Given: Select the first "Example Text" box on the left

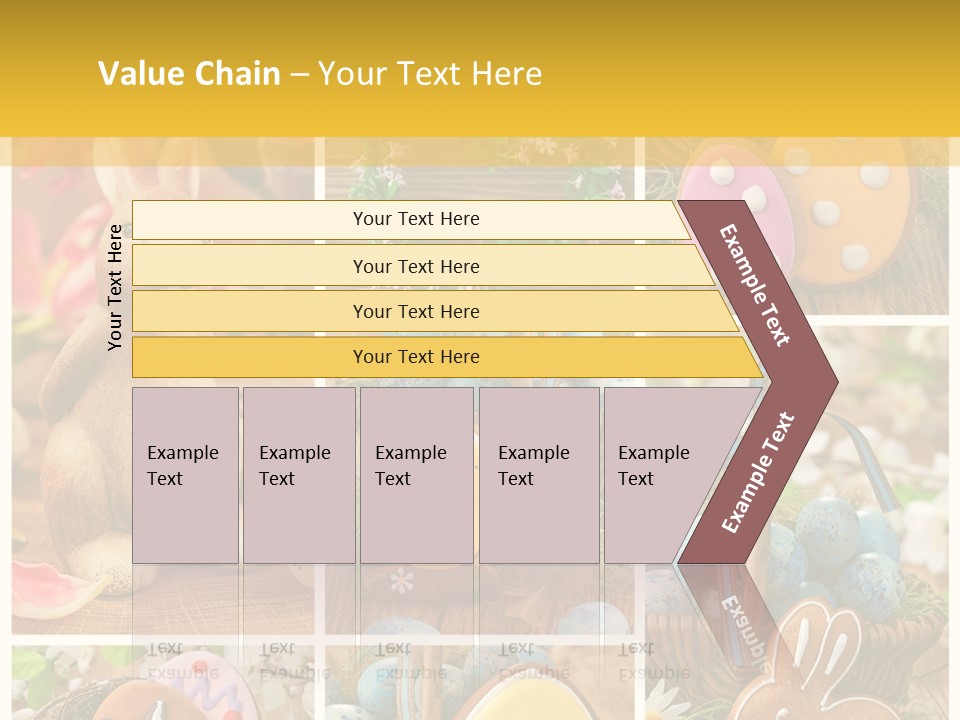Looking at the screenshot, I should pyautogui.click(x=185, y=473).
